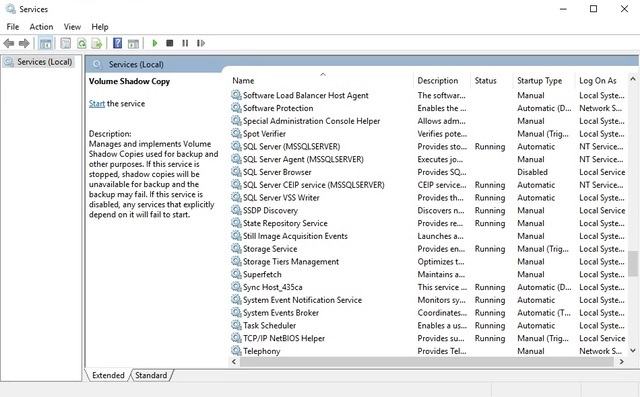This screenshot has height=397, width=640.
Task: Toggle Show/Hide Action Pane toolbar icon
Action: [133, 43]
